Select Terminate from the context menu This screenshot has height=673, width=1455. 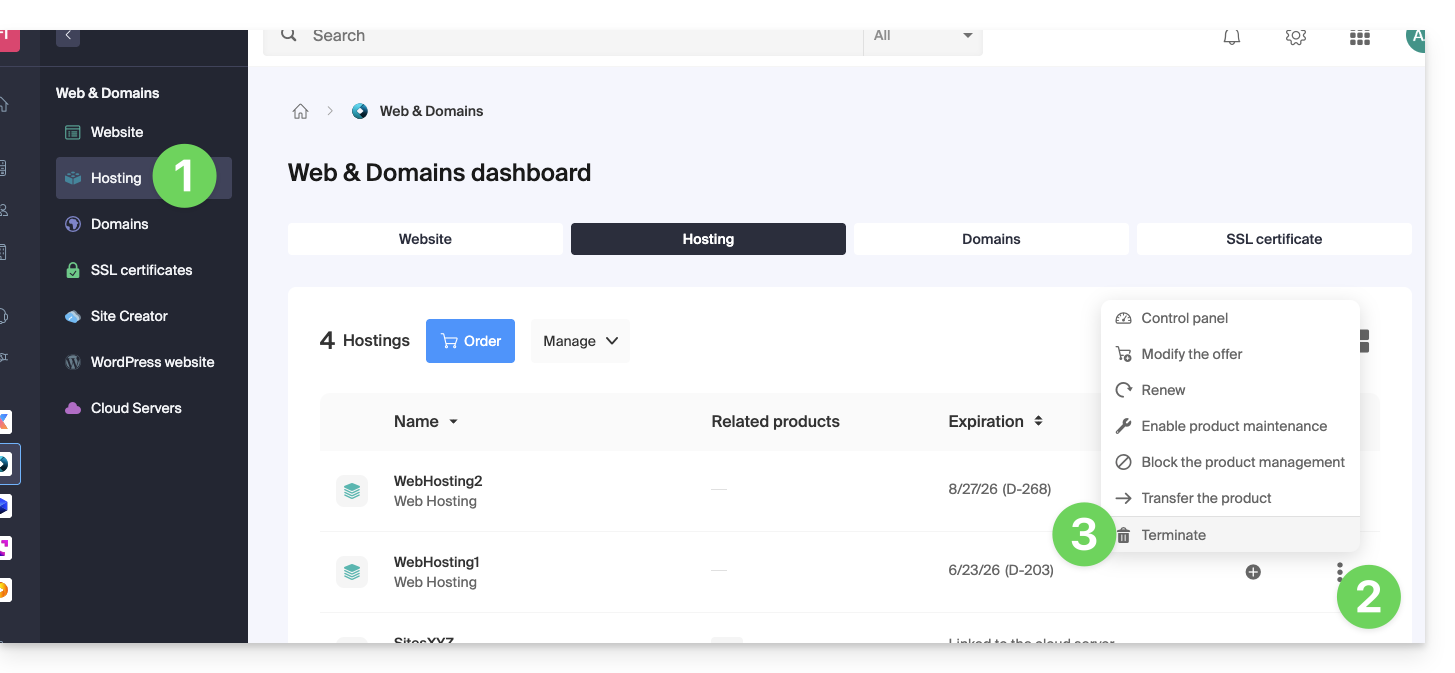1173,535
